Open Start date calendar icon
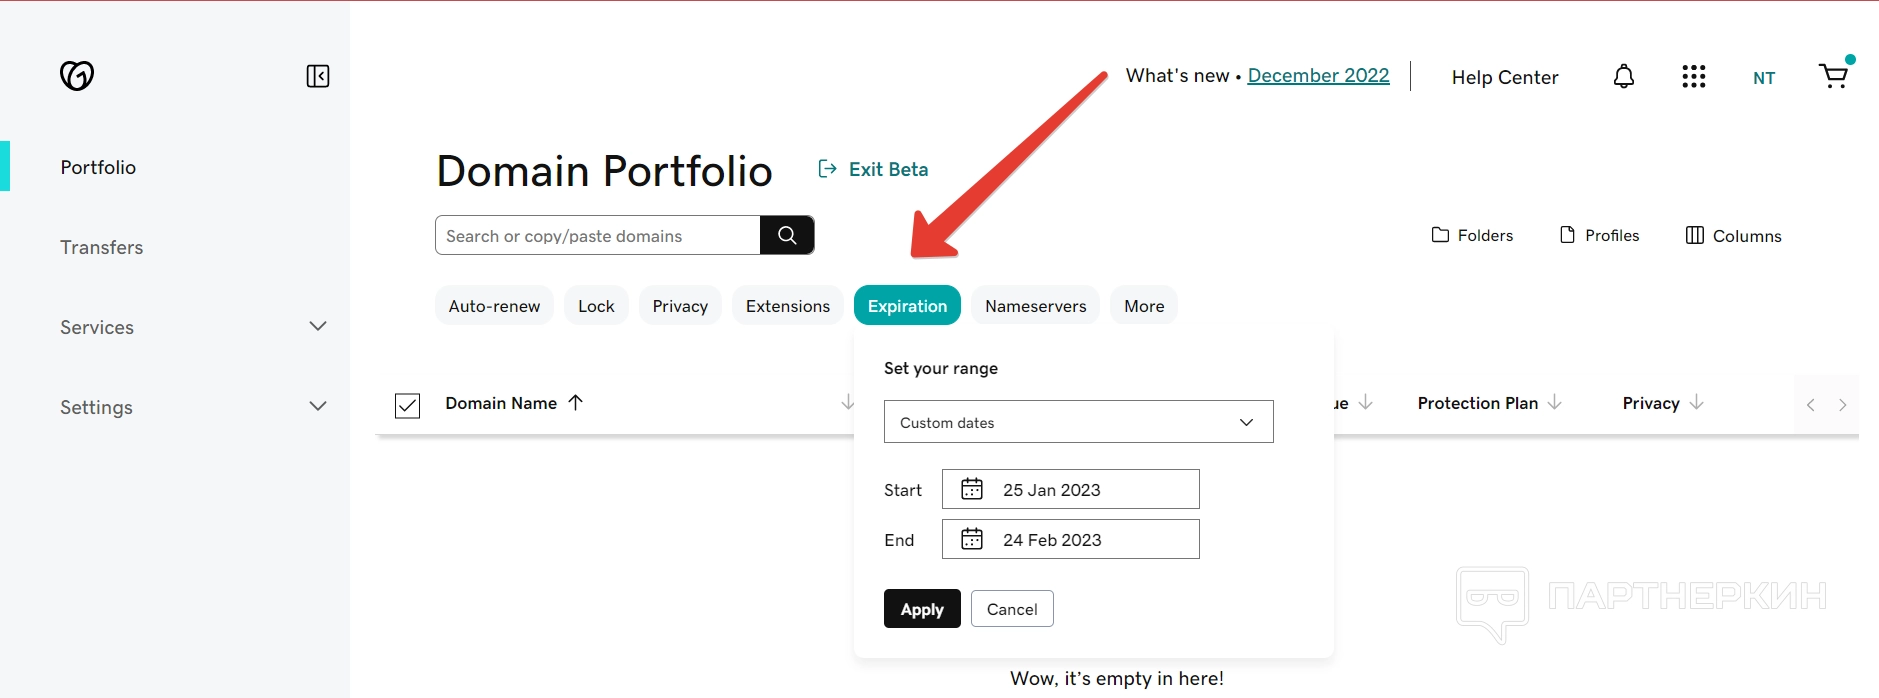1879x698 pixels. tap(972, 489)
